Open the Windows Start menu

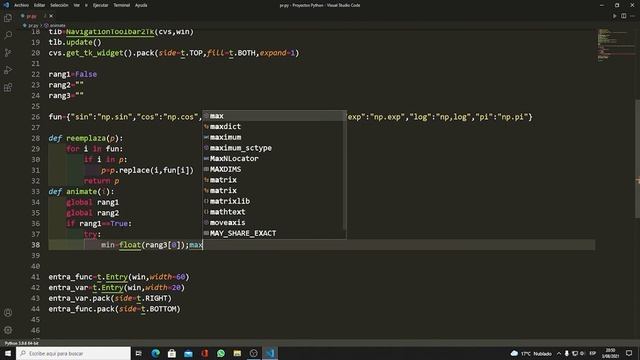[x=8, y=353]
